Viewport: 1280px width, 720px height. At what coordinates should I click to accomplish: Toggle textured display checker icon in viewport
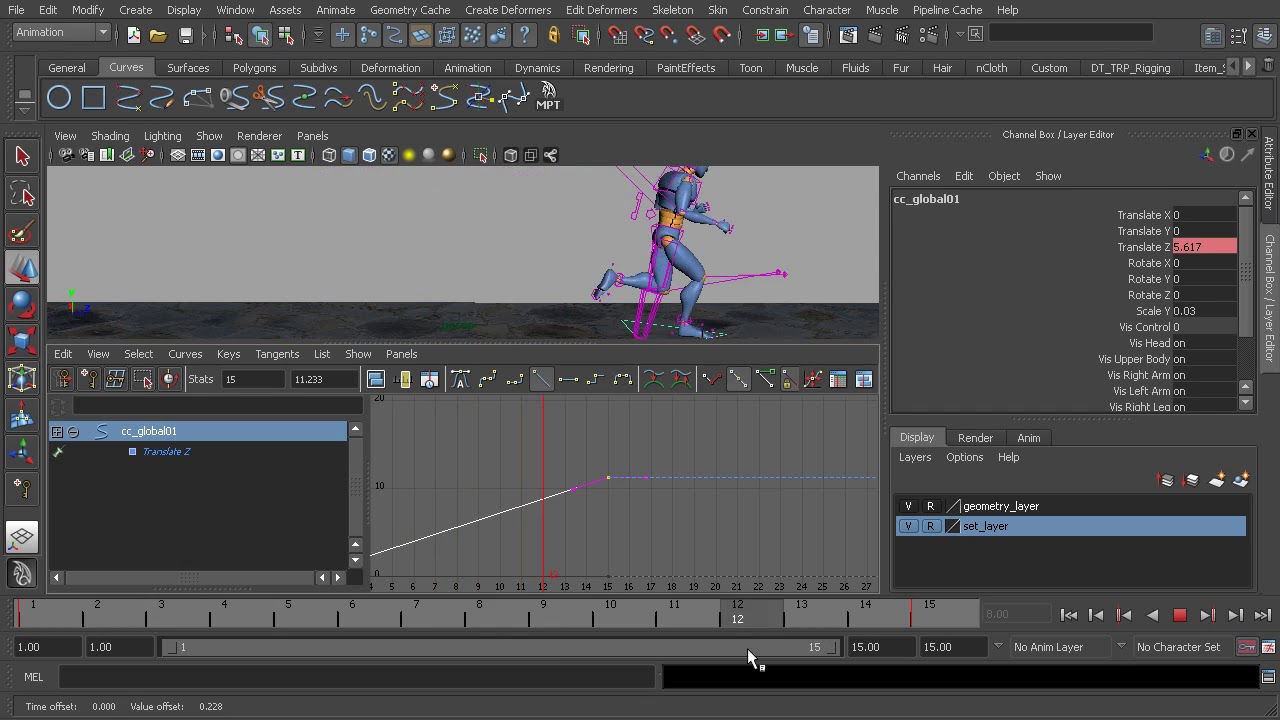point(389,155)
